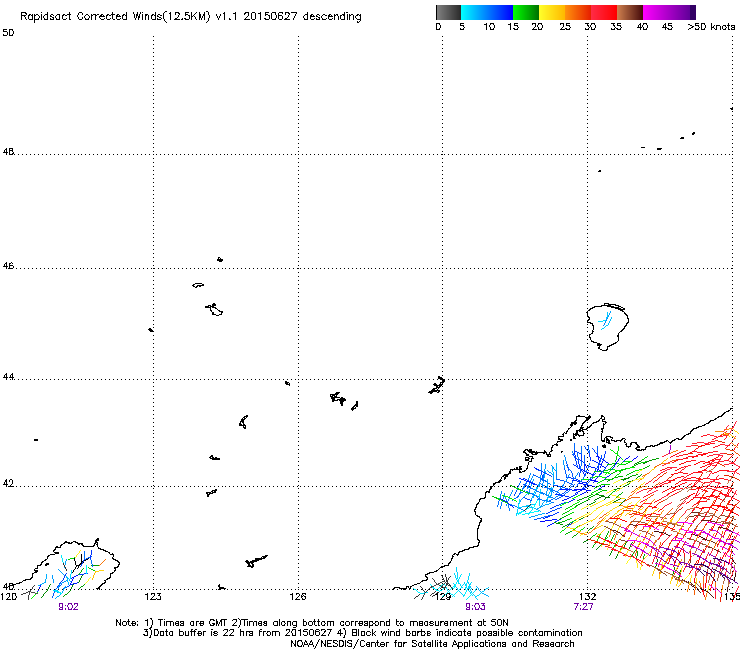Click the longitude label '123'
Viewport: 740px width, 650px height.
coord(153,597)
